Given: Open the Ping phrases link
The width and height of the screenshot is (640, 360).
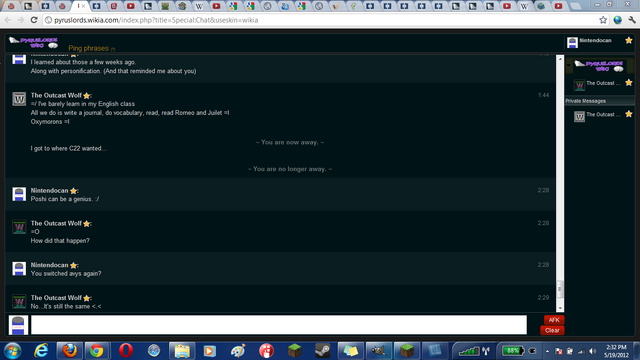Looking at the screenshot, I should coord(89,48).
